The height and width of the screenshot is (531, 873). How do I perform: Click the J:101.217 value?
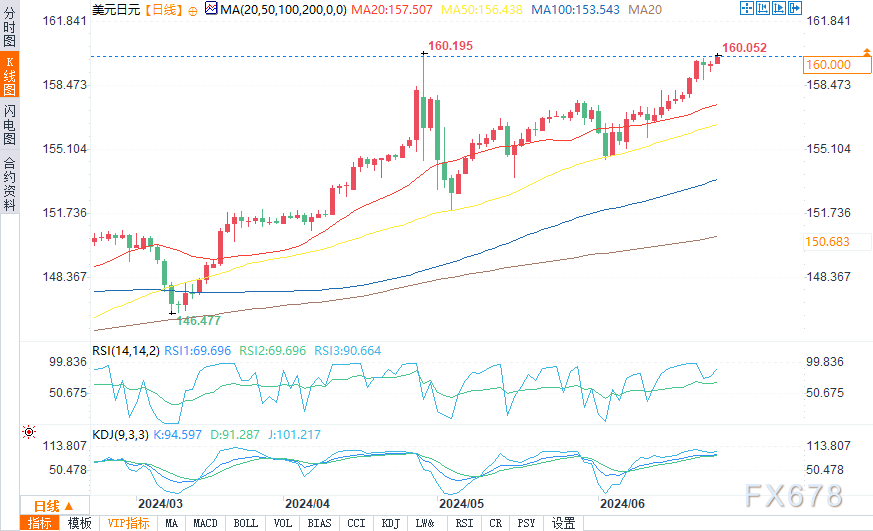(295, 435)
